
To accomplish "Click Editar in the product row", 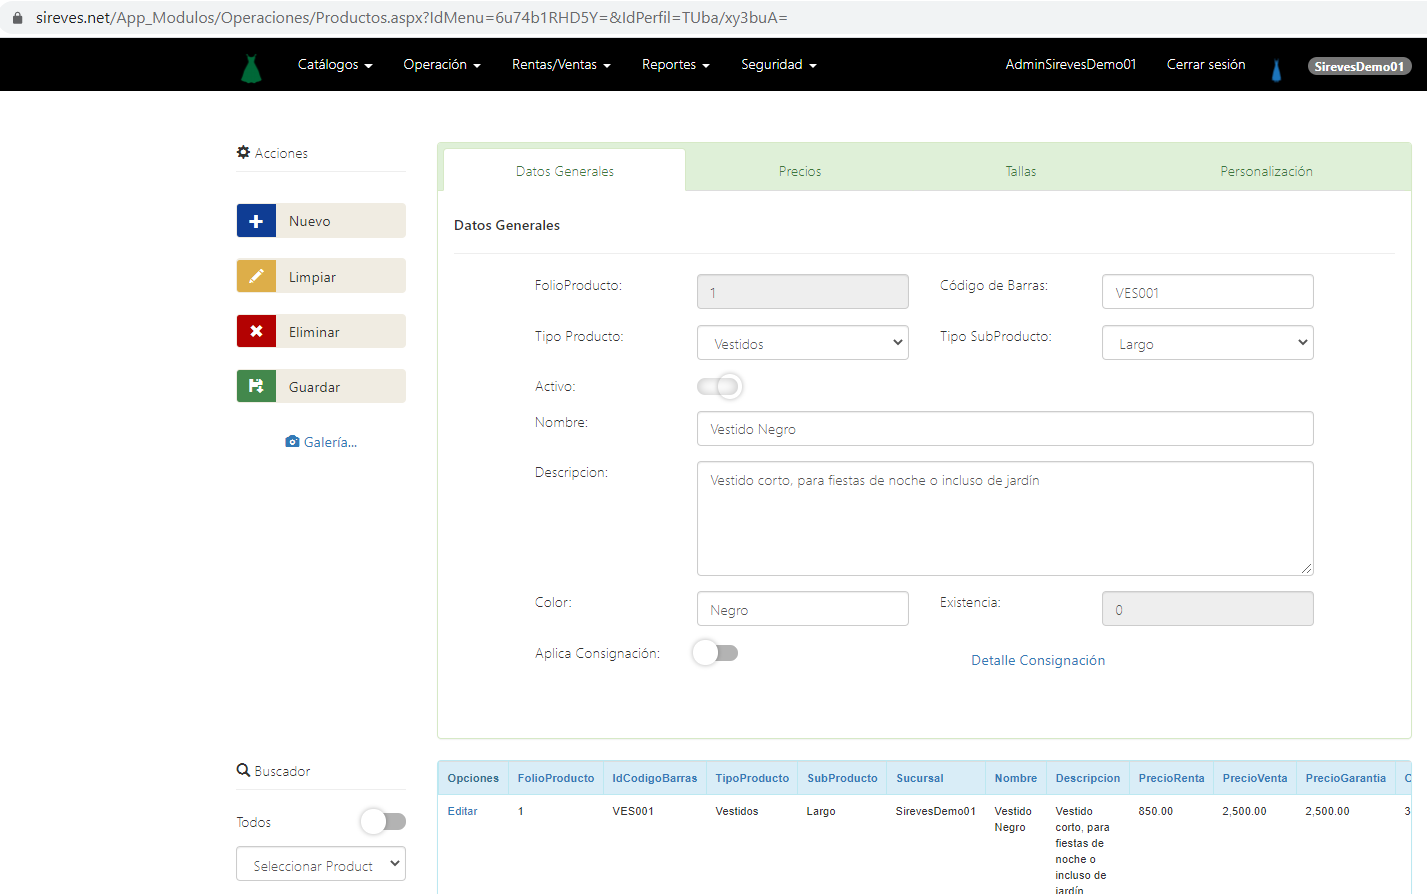I will point(462,811).
